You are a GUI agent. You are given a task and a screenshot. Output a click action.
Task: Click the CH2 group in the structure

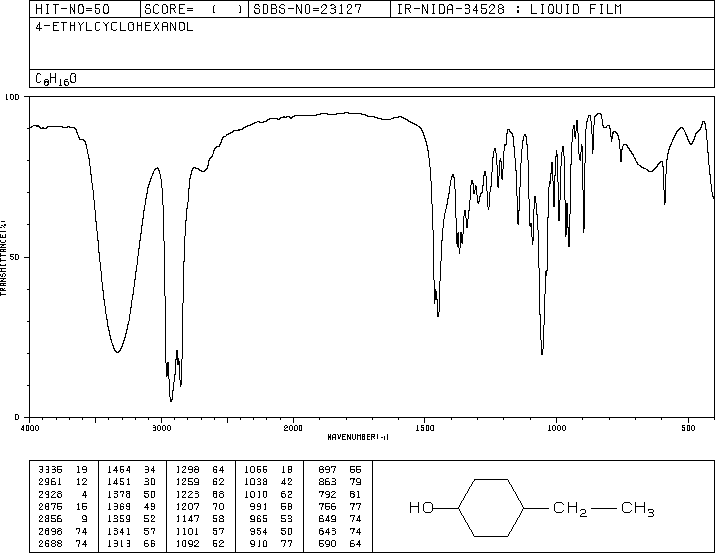[570, 509]
